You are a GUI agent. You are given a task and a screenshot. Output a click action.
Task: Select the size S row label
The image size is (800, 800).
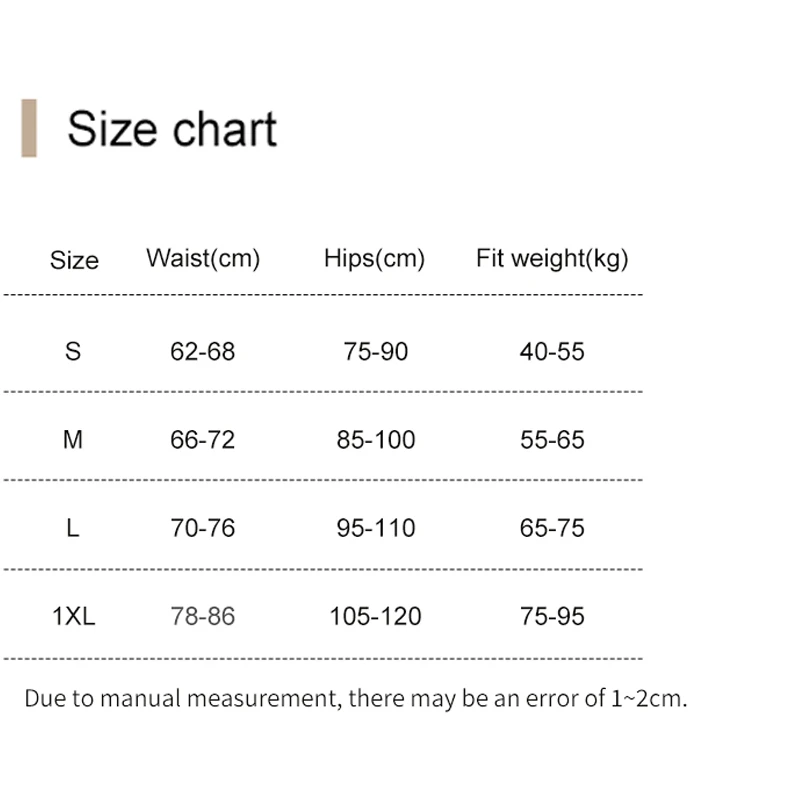73,351
